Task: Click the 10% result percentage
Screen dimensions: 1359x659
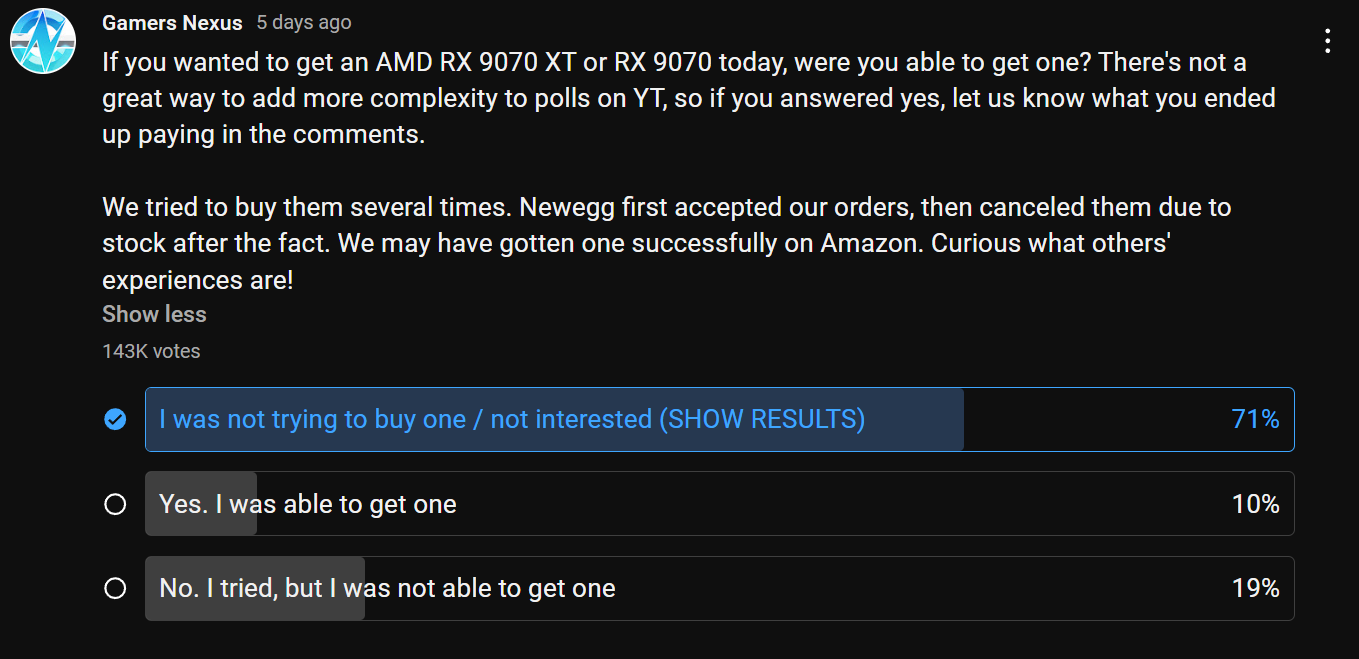Action: click(x=1255, y=504)
